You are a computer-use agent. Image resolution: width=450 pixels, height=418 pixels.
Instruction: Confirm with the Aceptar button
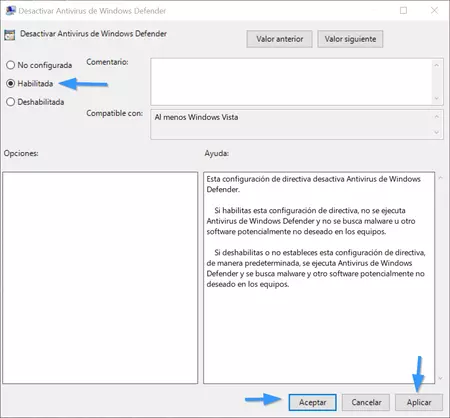313,402
